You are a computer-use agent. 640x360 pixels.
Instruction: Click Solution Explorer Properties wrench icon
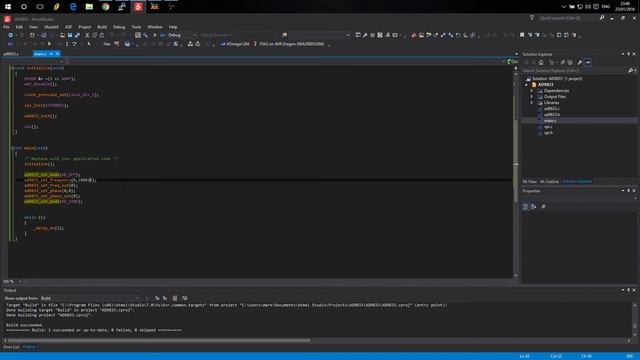(x=580, y=62)
